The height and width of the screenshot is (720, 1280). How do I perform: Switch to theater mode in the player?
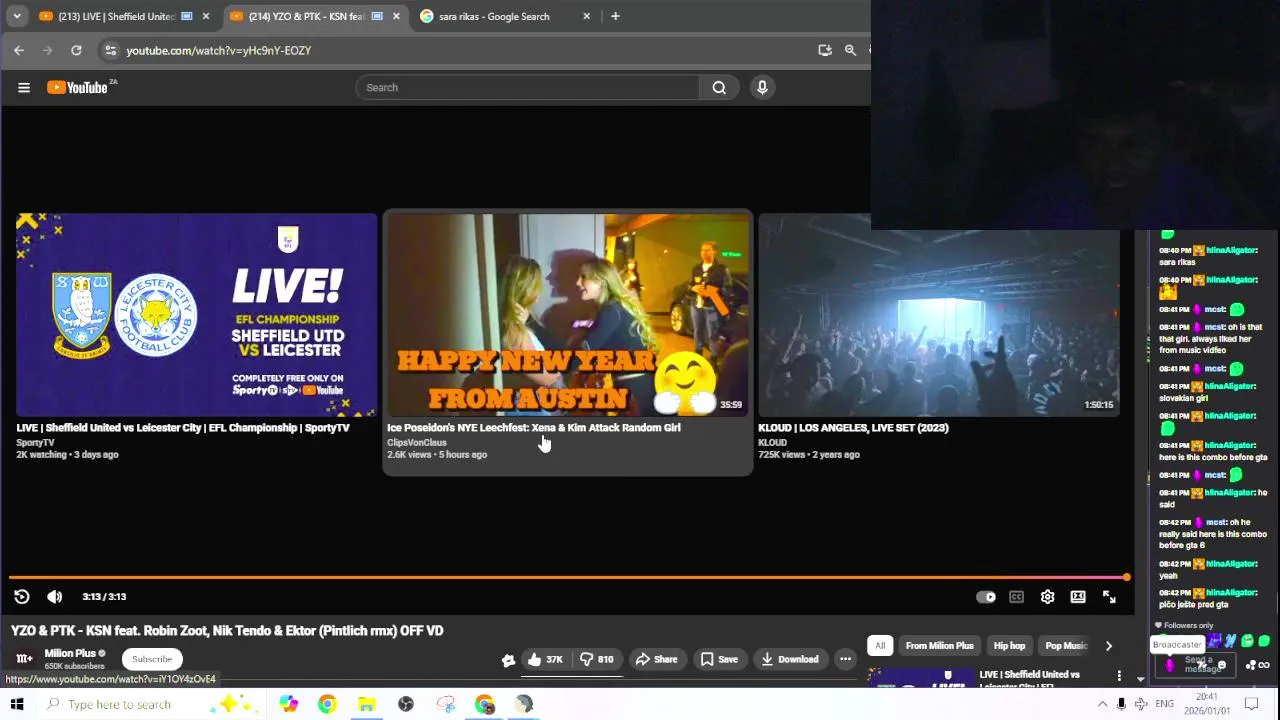1078,597
